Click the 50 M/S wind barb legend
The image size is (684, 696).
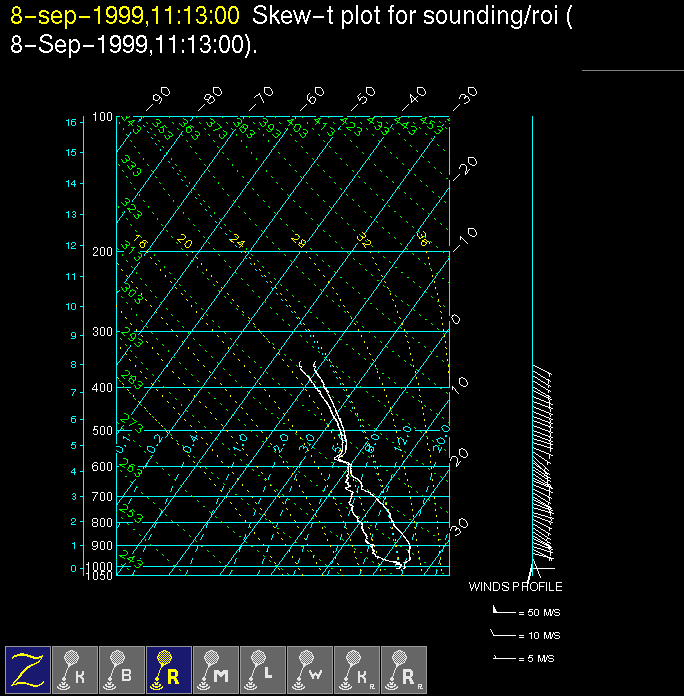(x=527, y=609)
